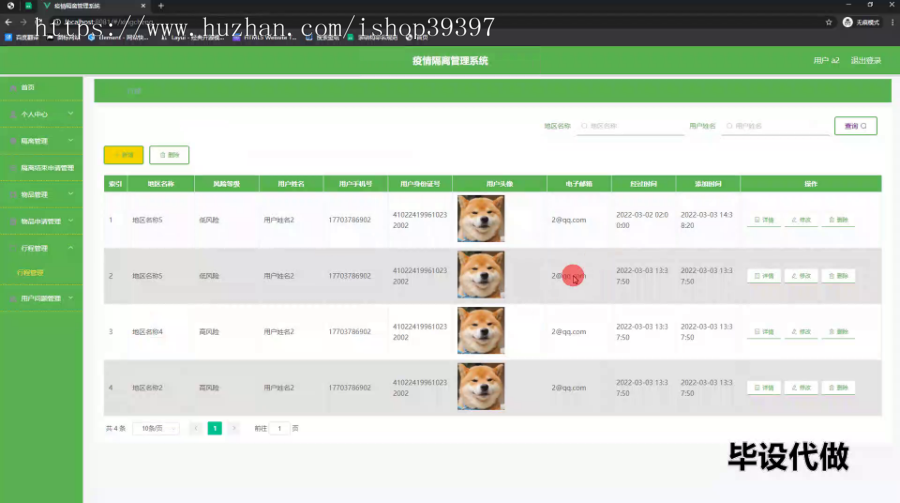Viewport: 900px width, 503px height.
Task: Expand the 个人中心 sidebar menu
Action: coord(41,114)
